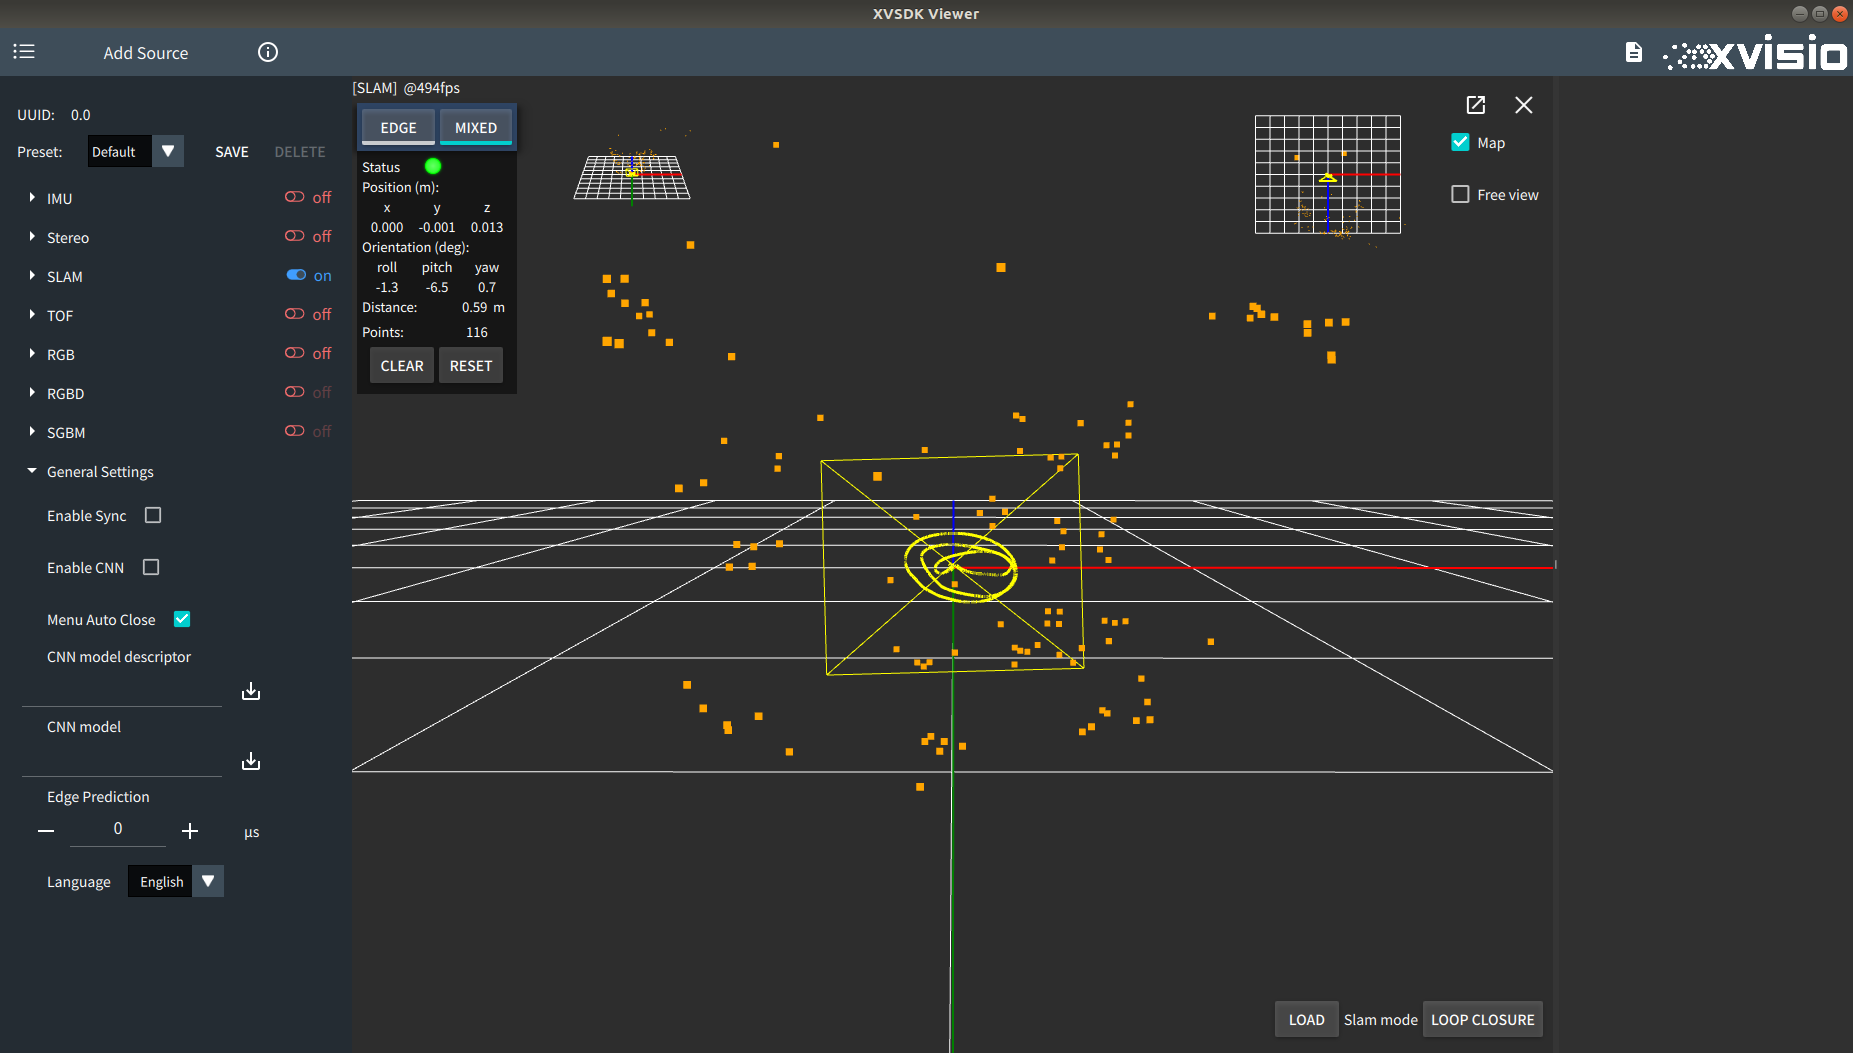Click the LOOP CLOSURE button
Viewport: 1853px width, 1053px height.
tap(1482, 1019)
